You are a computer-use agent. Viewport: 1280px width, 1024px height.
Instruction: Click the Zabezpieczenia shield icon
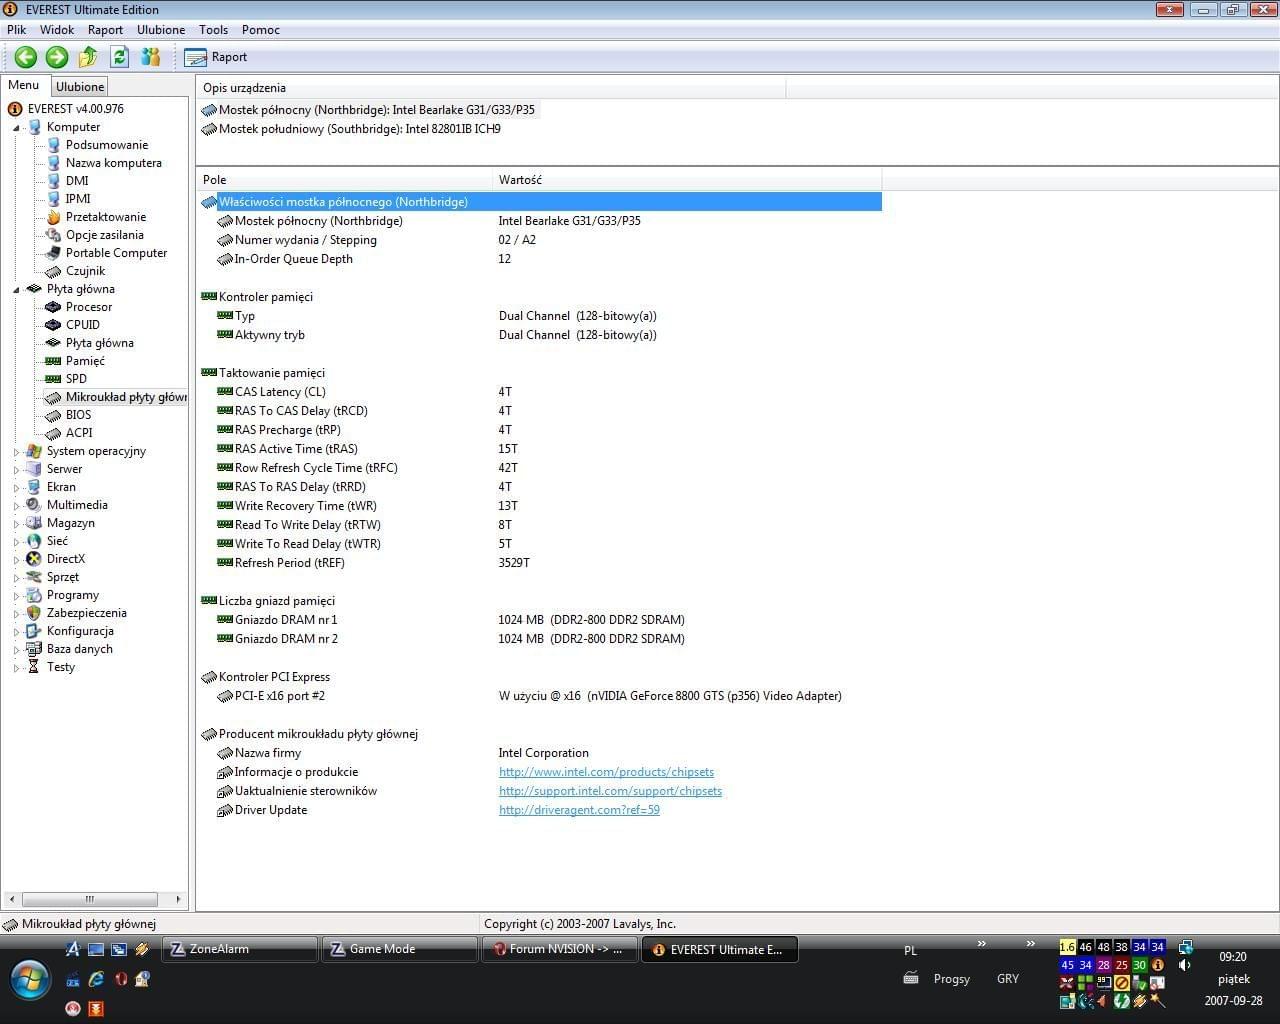(x=34, y=613)
